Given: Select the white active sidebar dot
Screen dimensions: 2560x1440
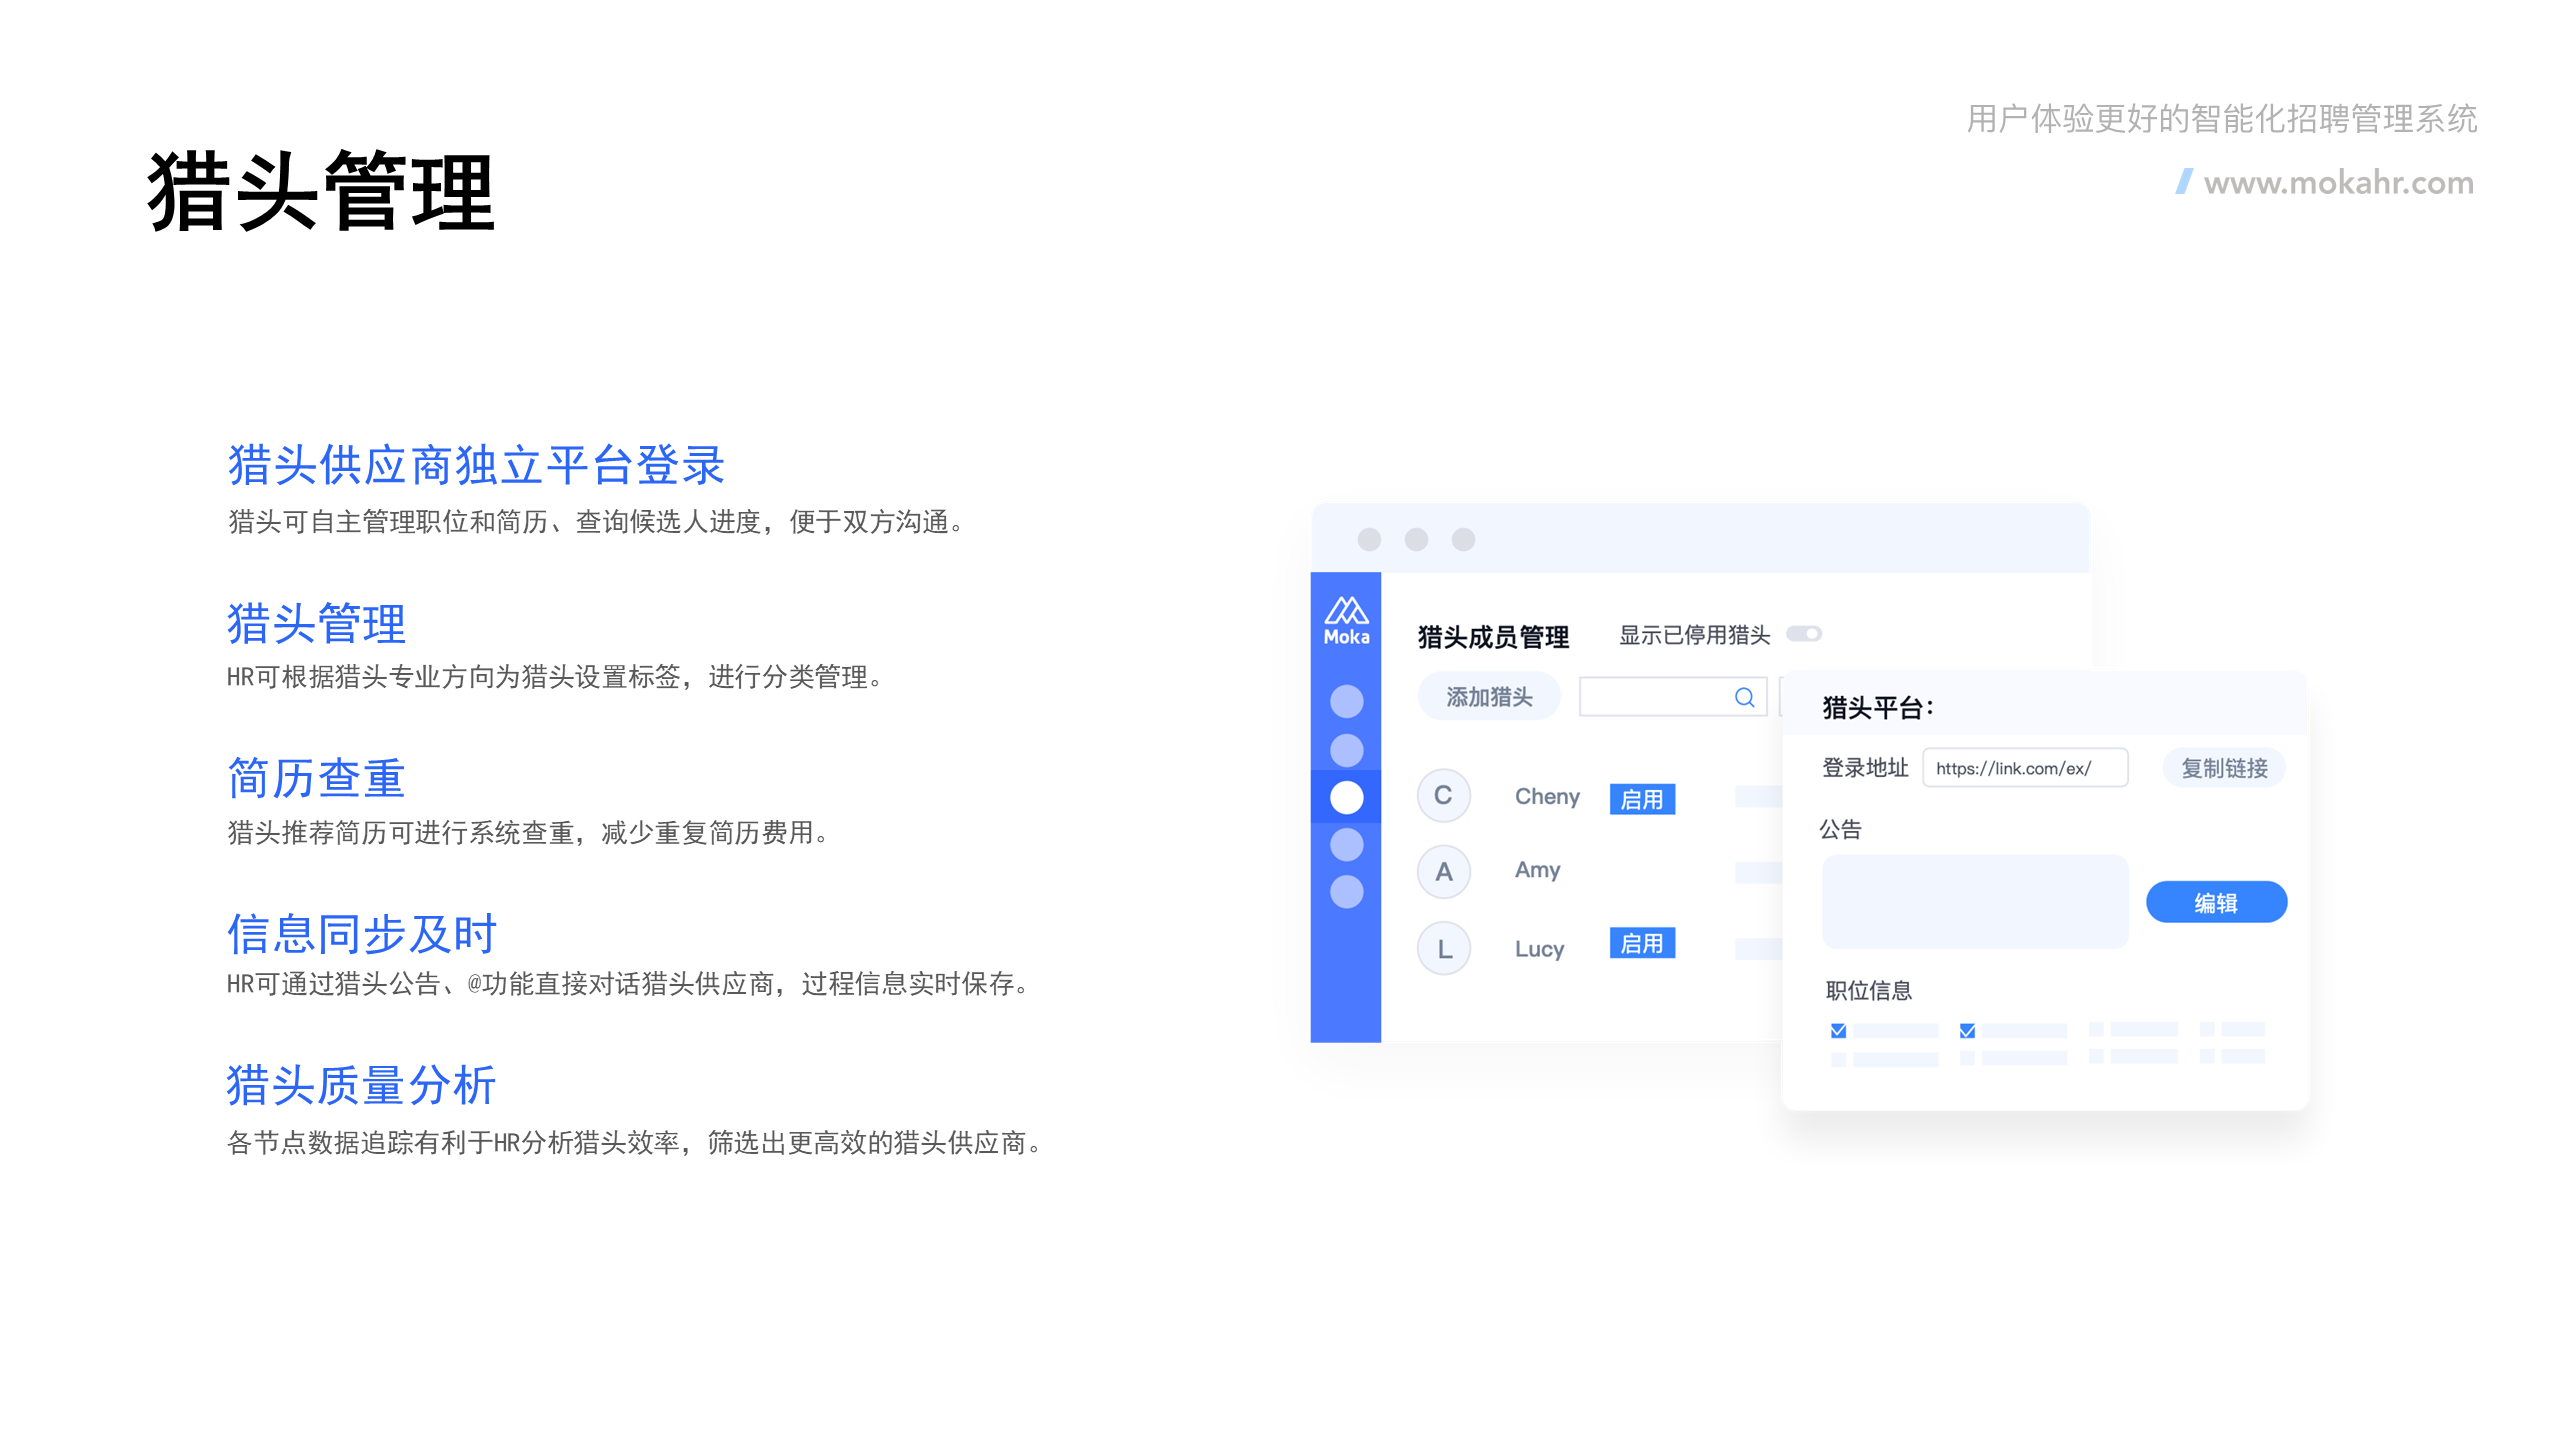Looking at the screenshot, I should point(1346,797).
